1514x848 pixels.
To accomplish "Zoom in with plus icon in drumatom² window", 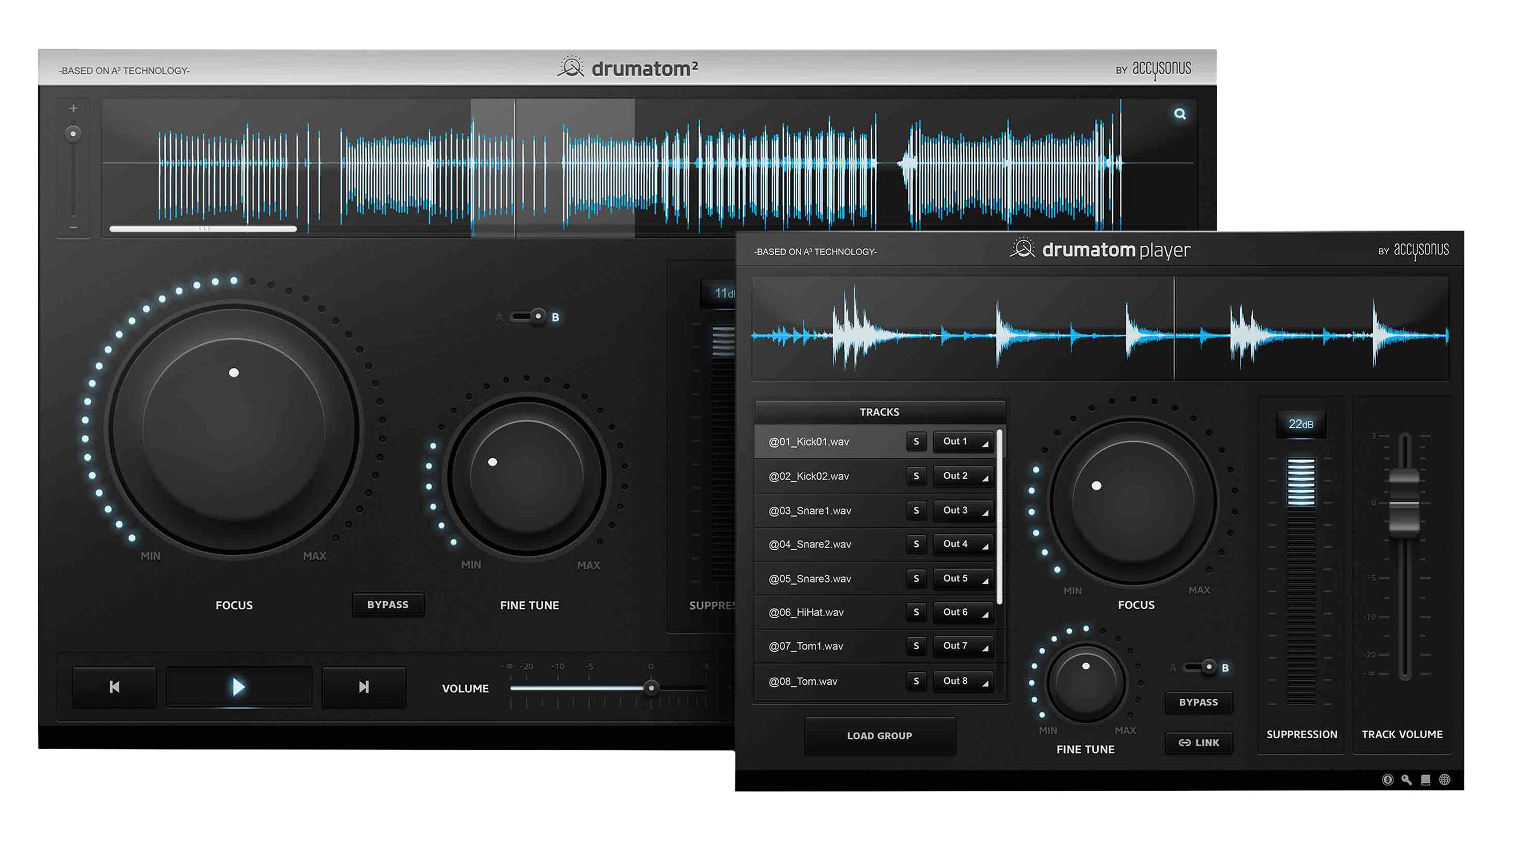I will click(x=73, y=108).
